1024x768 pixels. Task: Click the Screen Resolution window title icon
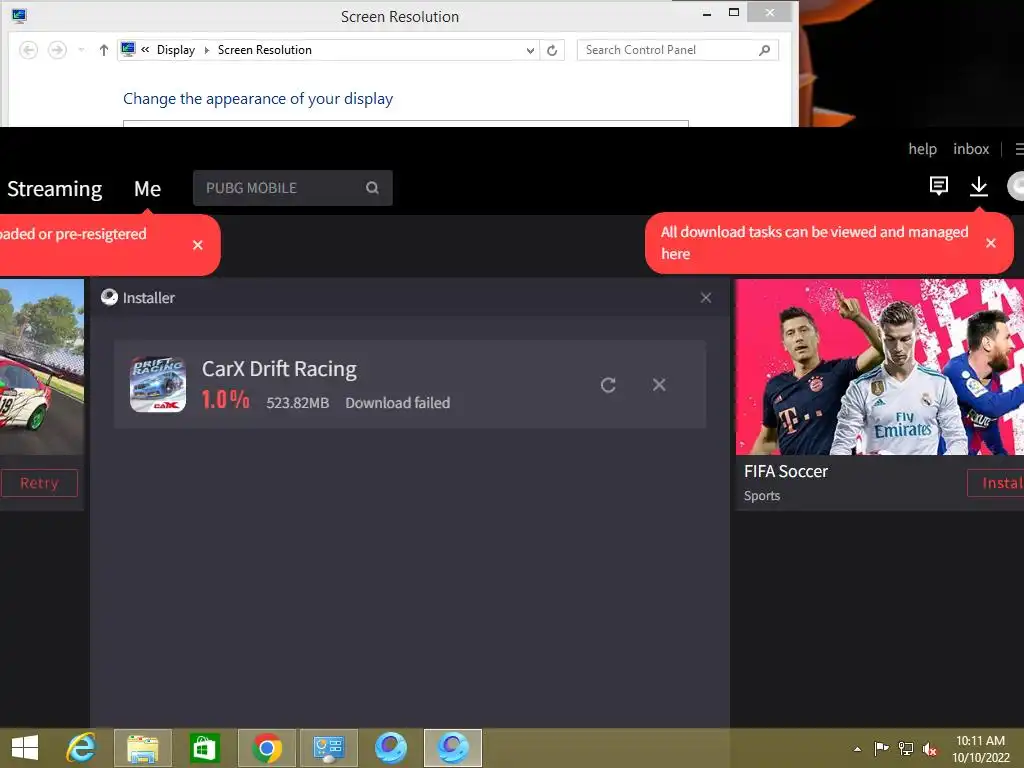click(x=19, y=16)
